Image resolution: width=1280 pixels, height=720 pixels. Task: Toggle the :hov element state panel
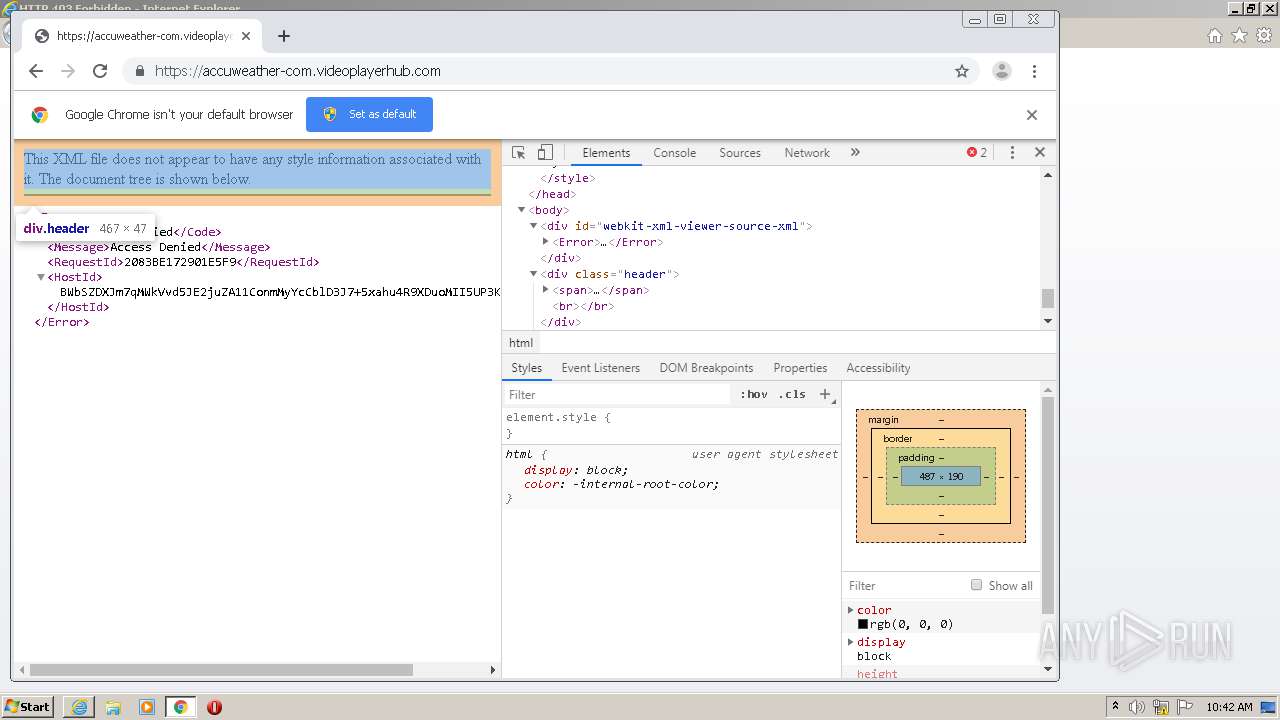coord(754,395)
